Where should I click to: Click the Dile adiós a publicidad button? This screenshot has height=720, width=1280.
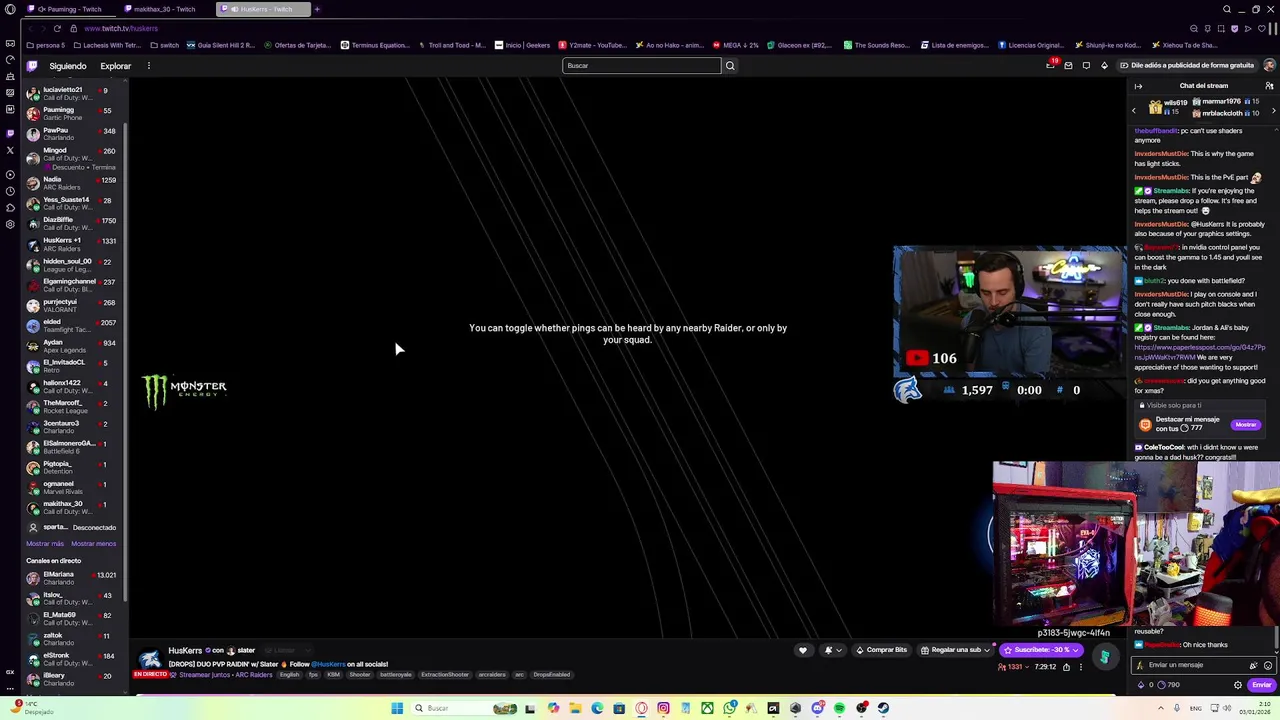[x=1187, y=66]
